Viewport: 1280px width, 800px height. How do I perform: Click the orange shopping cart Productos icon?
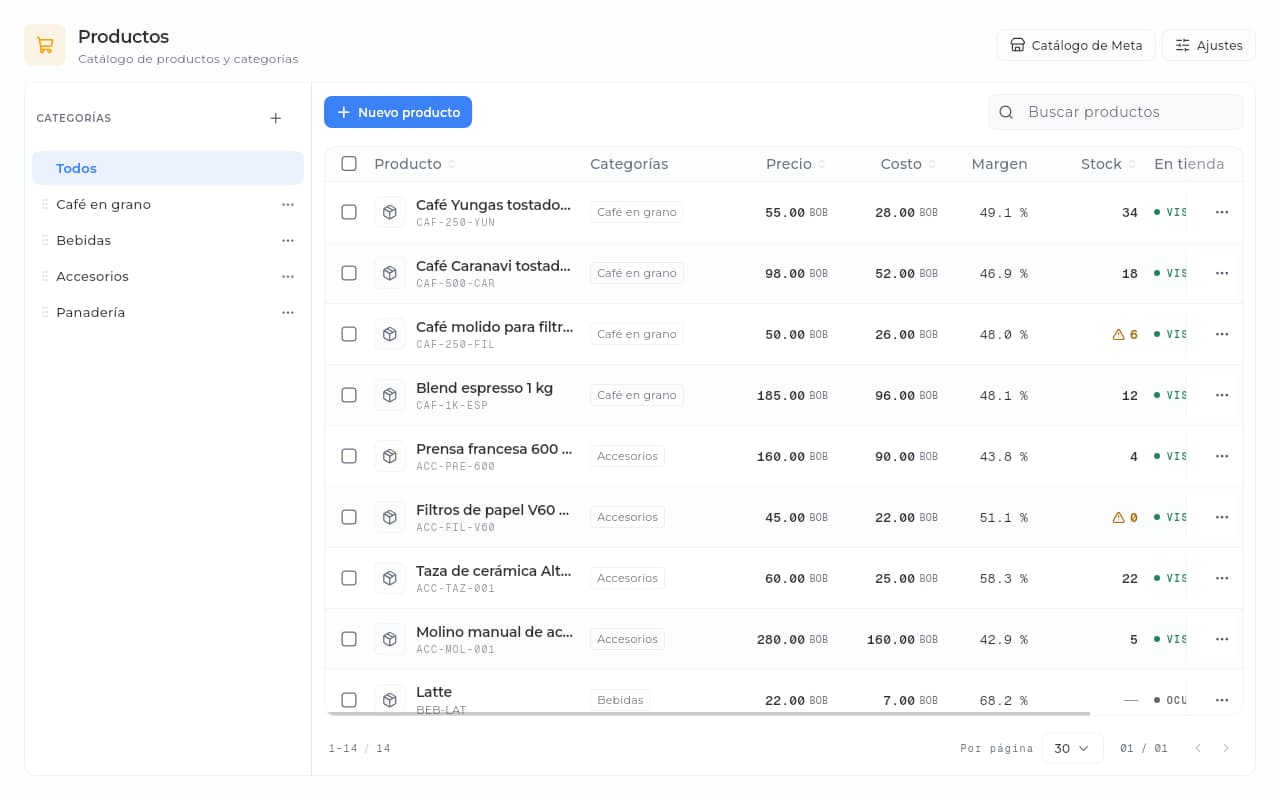(x=45, y=45)
